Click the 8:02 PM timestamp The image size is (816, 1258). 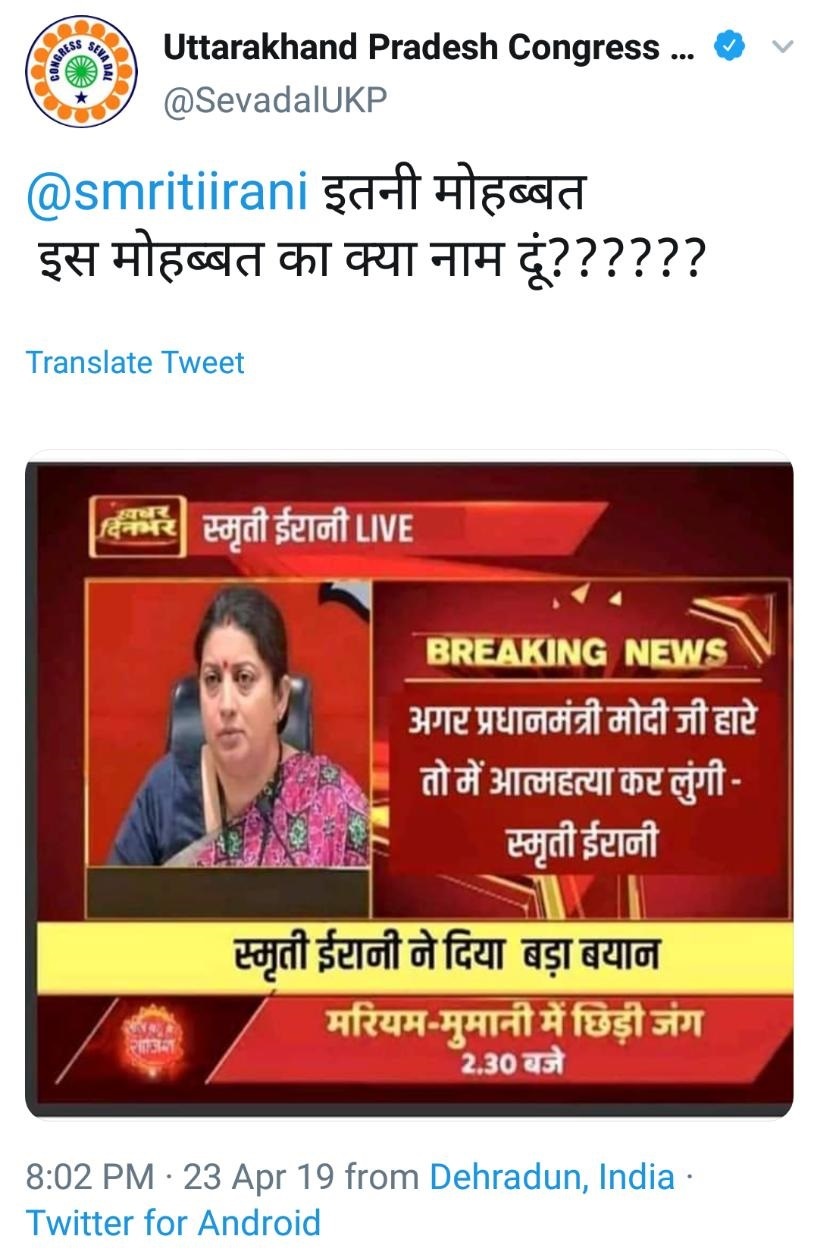click(x=90, y=1176)
